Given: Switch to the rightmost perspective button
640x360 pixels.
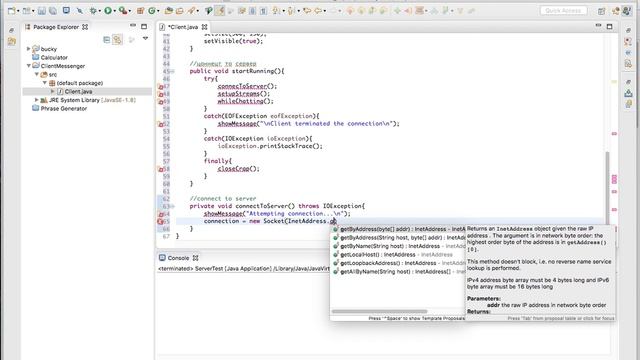Looking at the screenshot, I should click(627, 11).
